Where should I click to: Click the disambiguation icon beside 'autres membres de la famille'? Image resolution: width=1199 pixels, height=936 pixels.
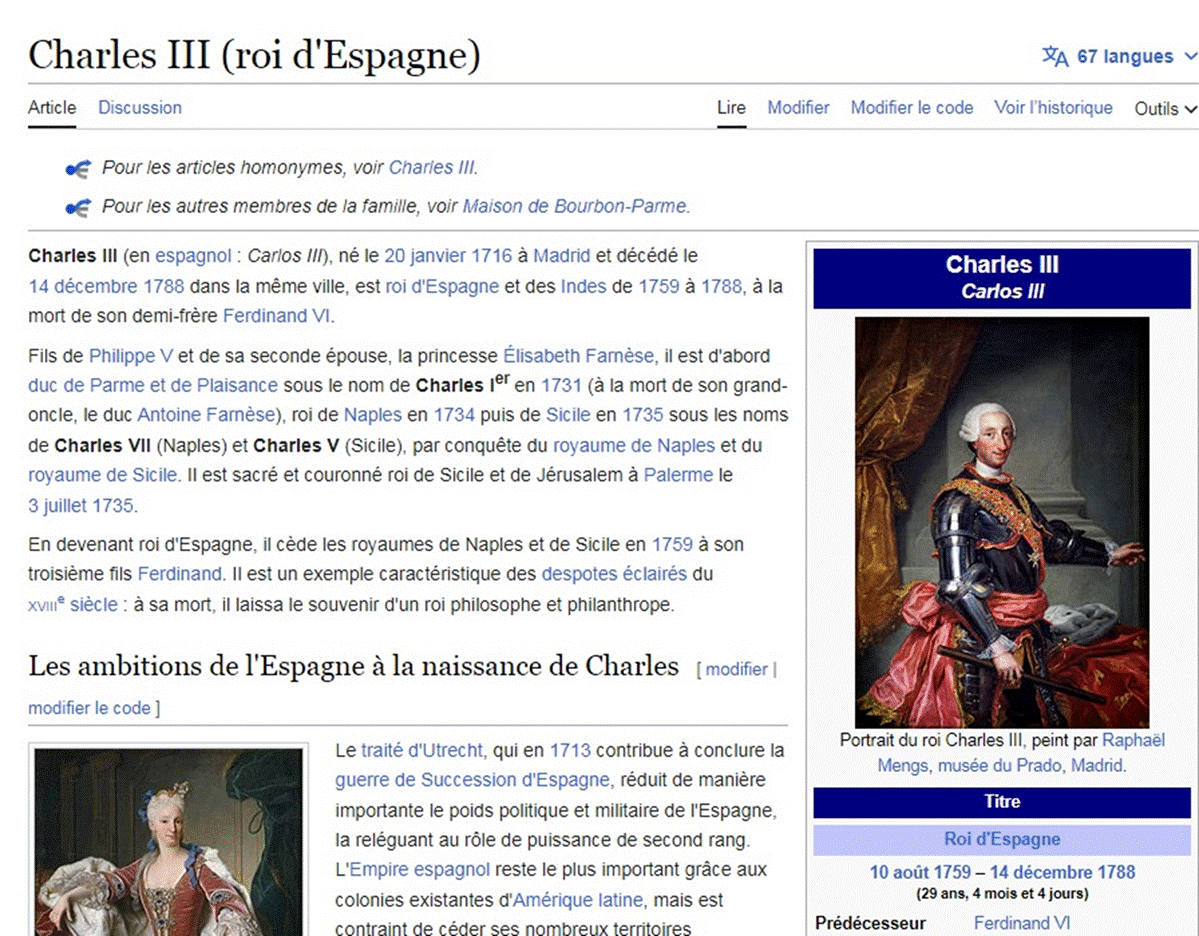click(78, 207)
